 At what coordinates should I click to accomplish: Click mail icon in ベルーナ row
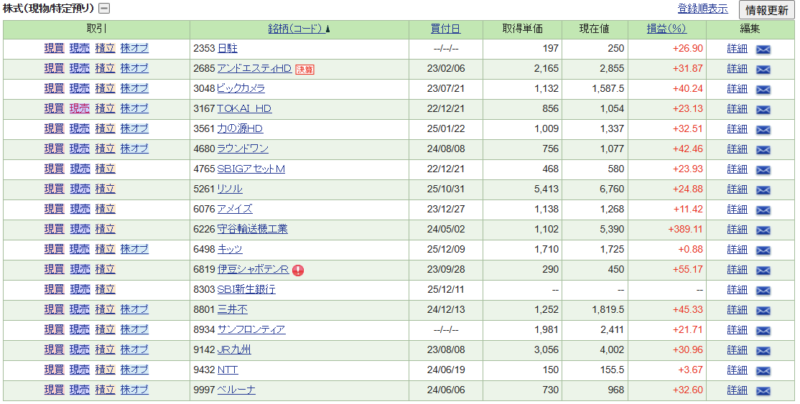[x=763, y=389]
